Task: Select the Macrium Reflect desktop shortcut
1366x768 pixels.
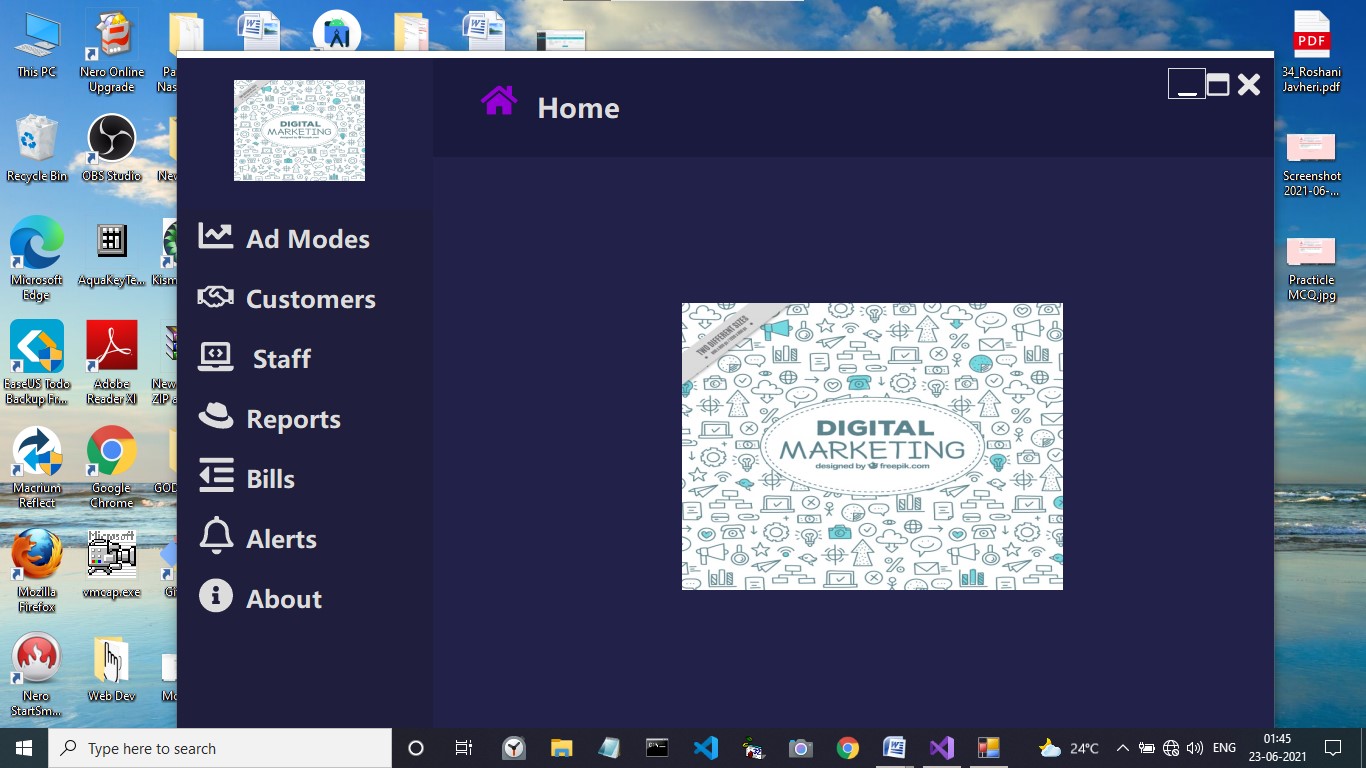Action: coord(37,467)
